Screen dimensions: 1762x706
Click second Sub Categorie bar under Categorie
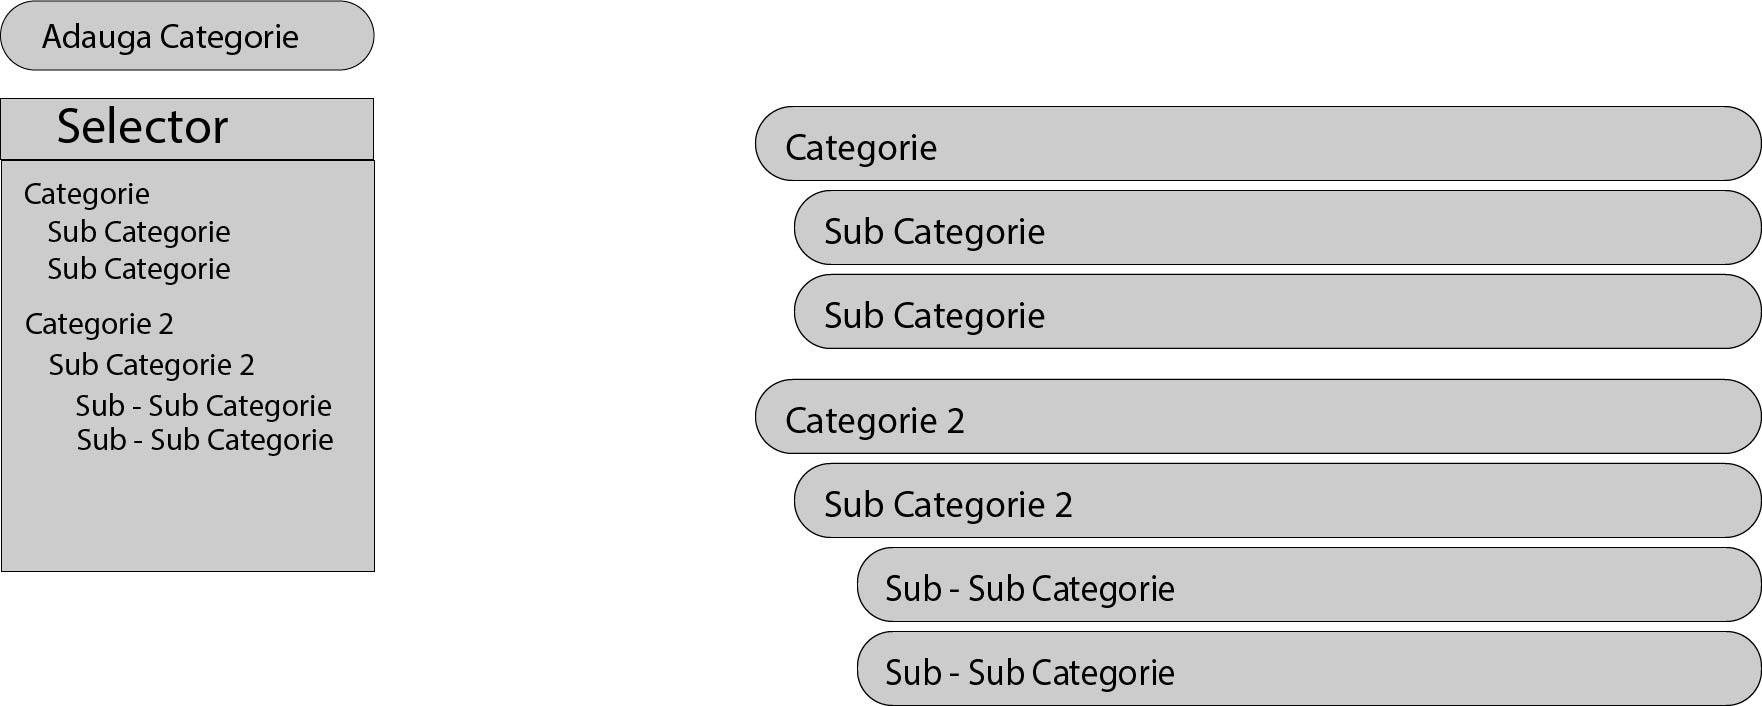(1277, 312)
